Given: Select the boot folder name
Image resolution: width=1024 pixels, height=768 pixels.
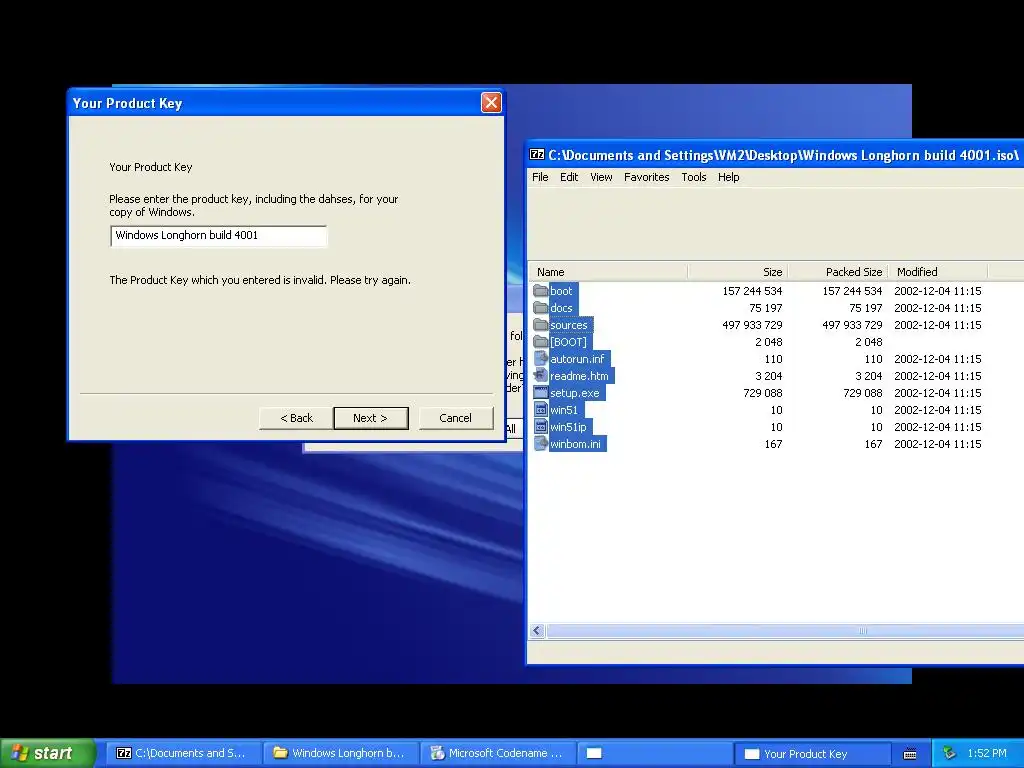Looking at the screenshot, I should [561, 291].
